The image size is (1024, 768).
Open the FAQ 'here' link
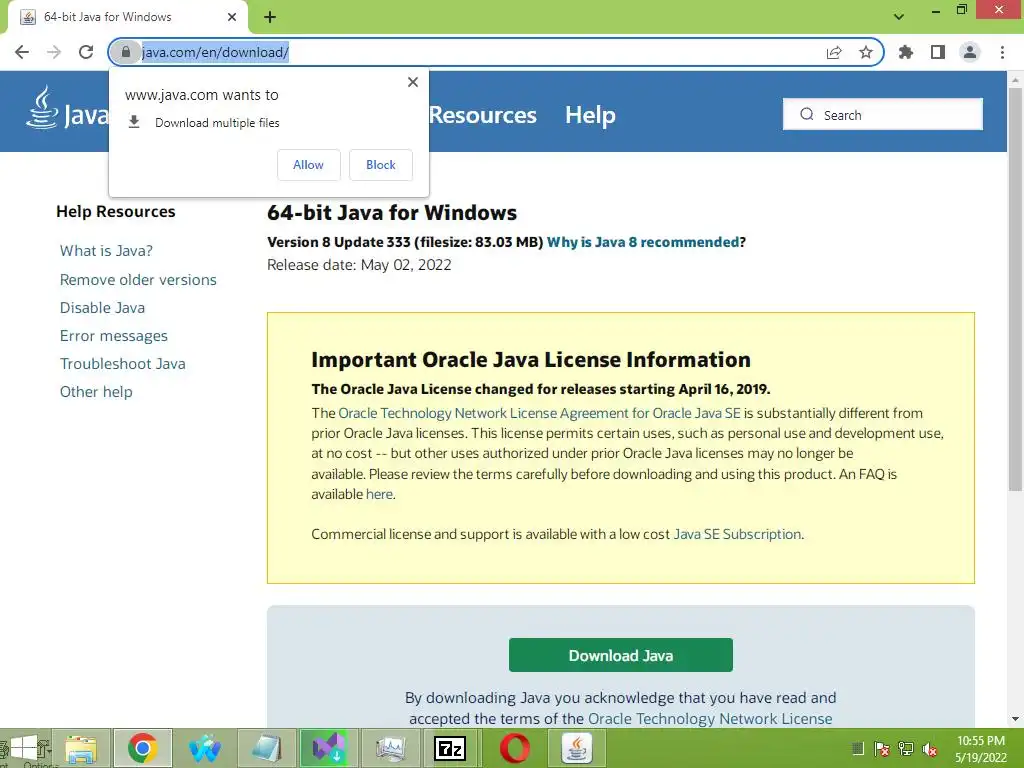(379, 494)
